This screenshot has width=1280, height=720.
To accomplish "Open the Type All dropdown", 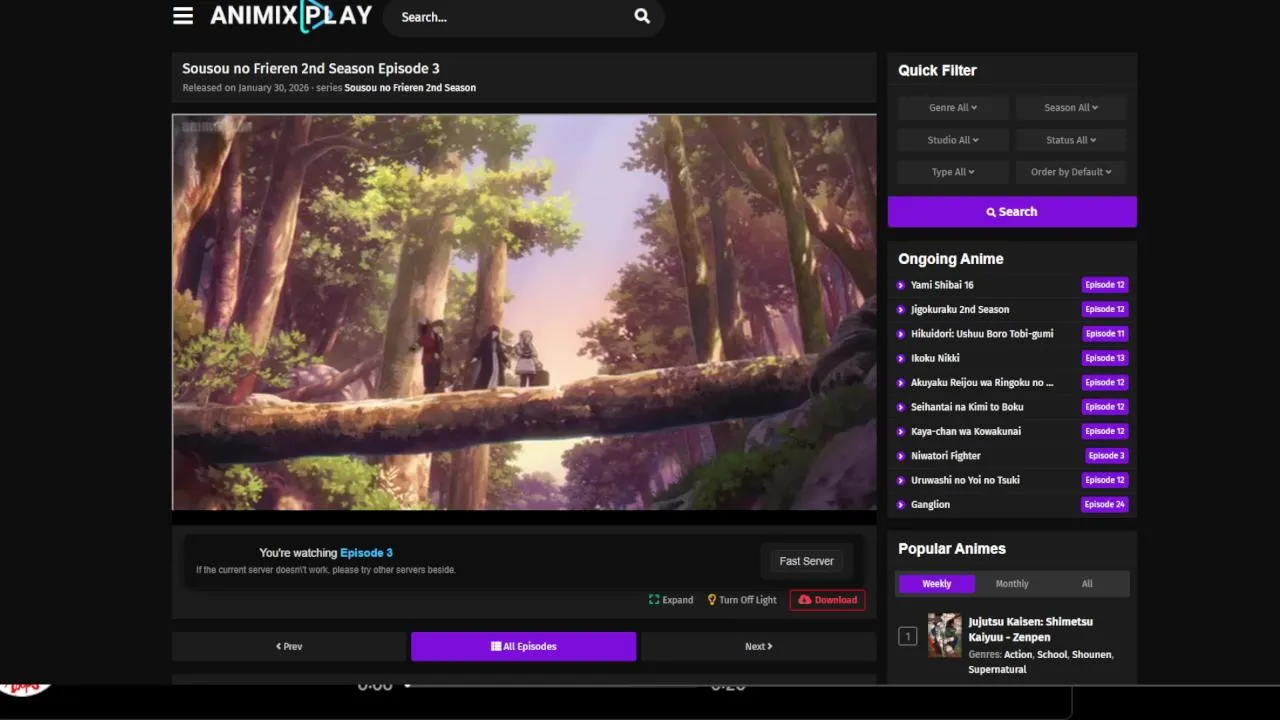I will click(953, 172).
